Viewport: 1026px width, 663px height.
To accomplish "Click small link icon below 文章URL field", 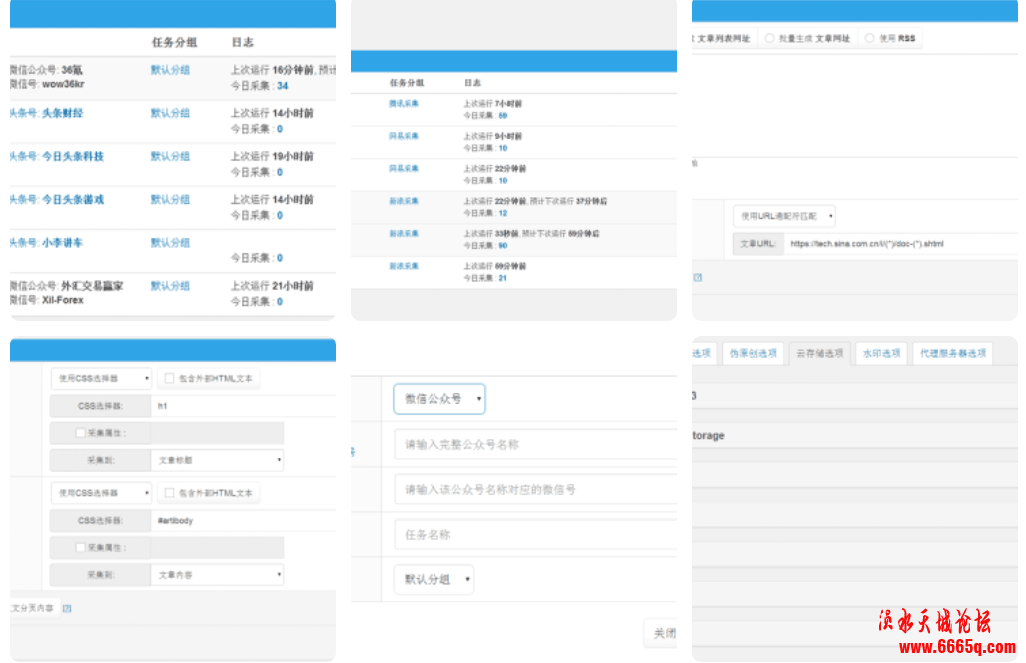I will pyautogui.click(x=698, y=278).
